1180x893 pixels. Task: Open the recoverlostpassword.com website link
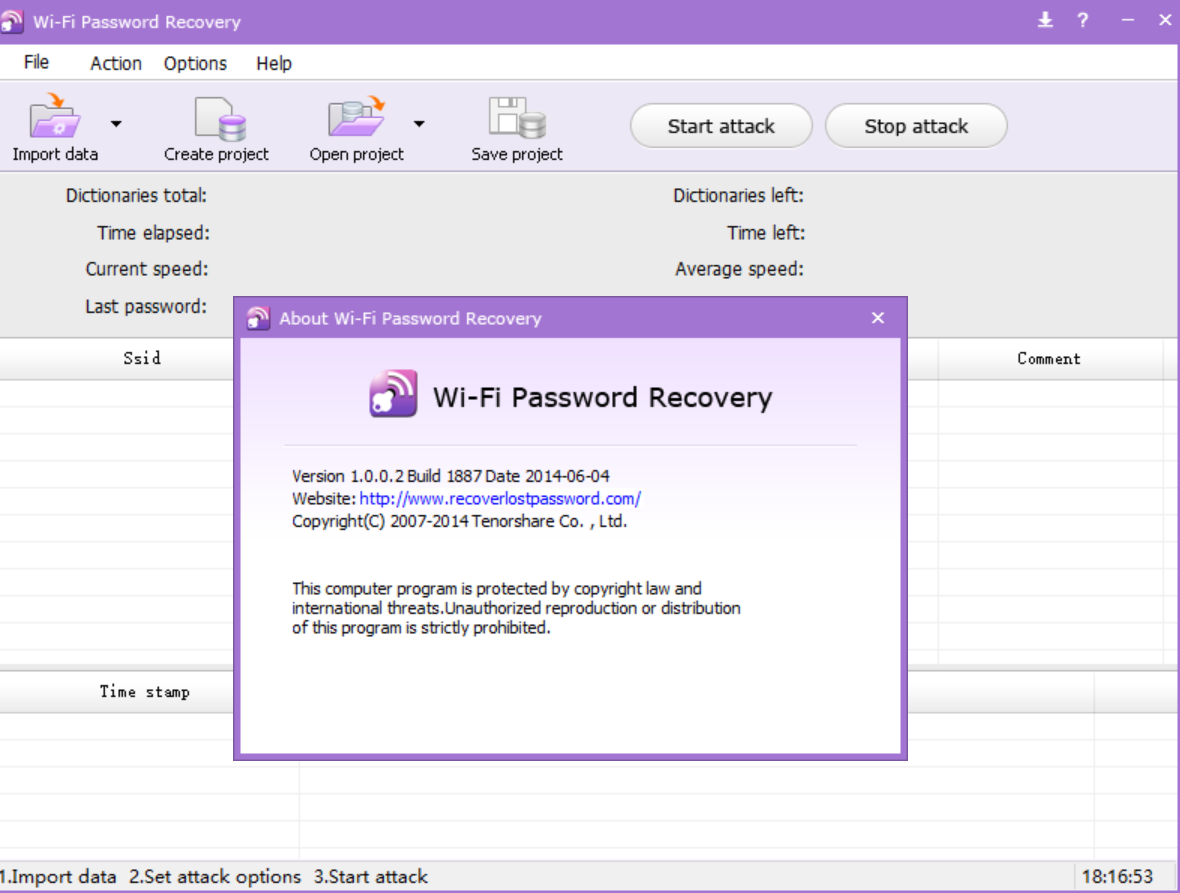(500, 499)
